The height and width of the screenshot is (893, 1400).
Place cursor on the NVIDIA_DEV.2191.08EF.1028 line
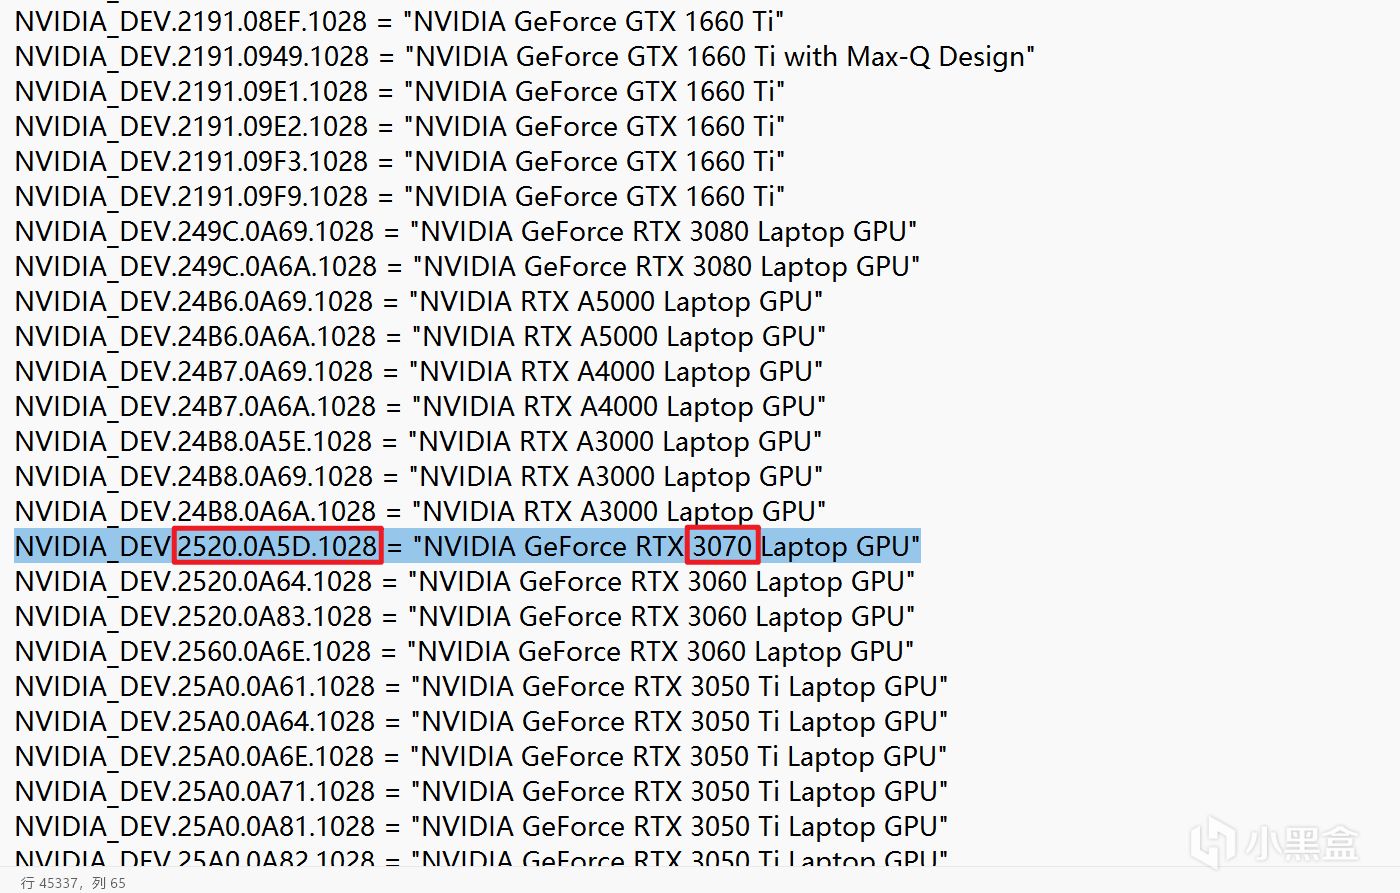click(x=399, y=21)
